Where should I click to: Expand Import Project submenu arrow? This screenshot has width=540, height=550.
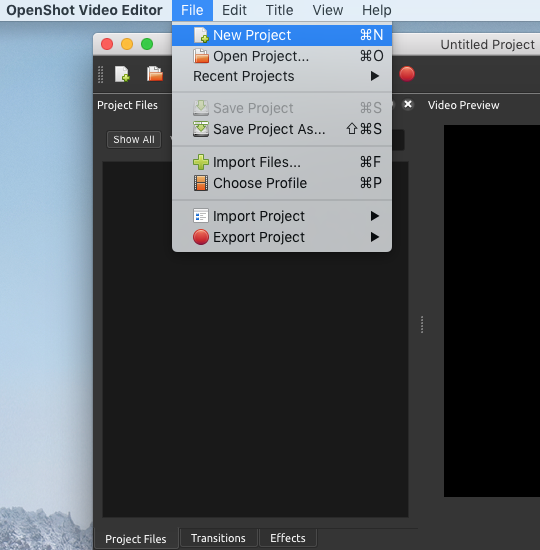[x=375, y=216]
